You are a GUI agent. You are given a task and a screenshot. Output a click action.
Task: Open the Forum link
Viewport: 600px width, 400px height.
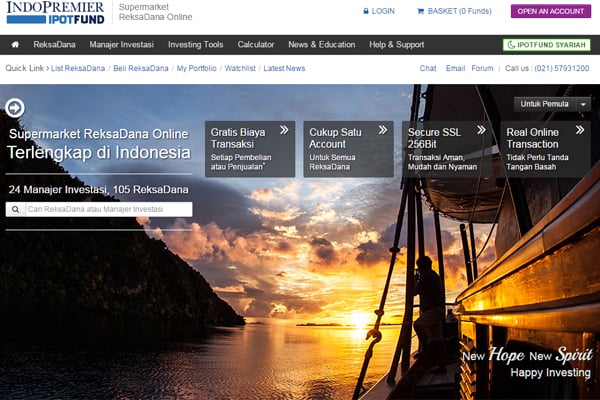(483, 68)
